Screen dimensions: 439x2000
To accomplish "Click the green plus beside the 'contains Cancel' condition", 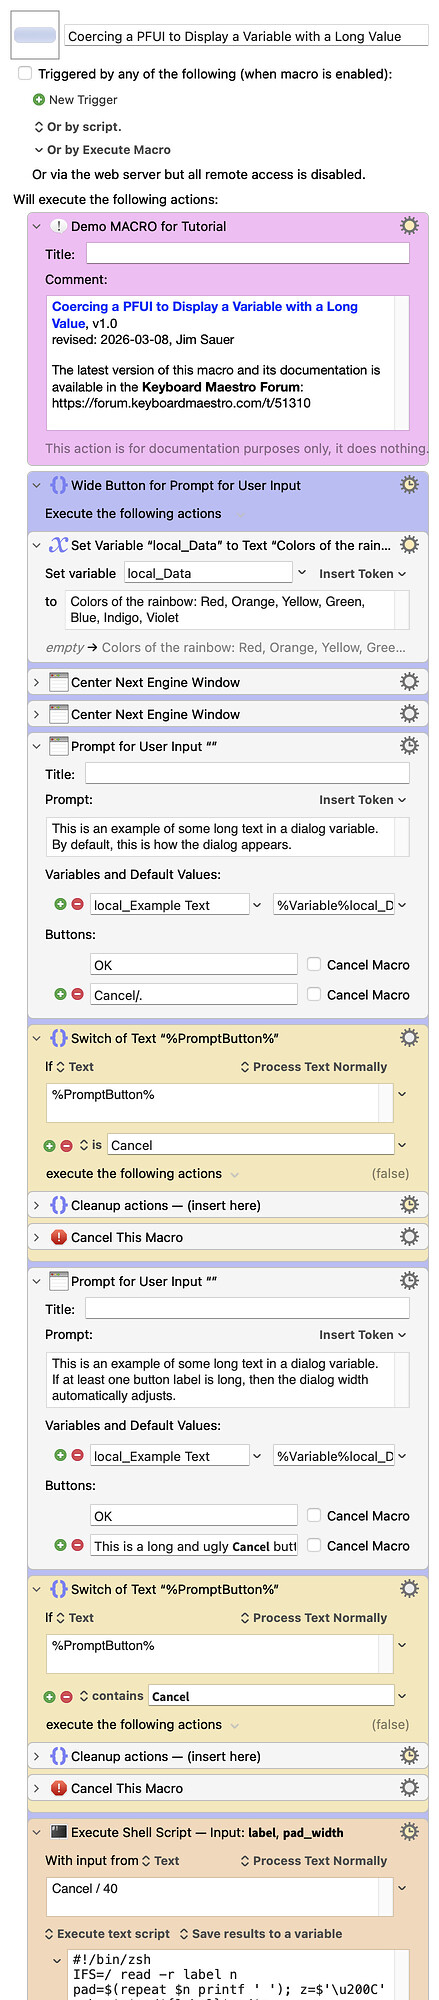I will 49,1697.
